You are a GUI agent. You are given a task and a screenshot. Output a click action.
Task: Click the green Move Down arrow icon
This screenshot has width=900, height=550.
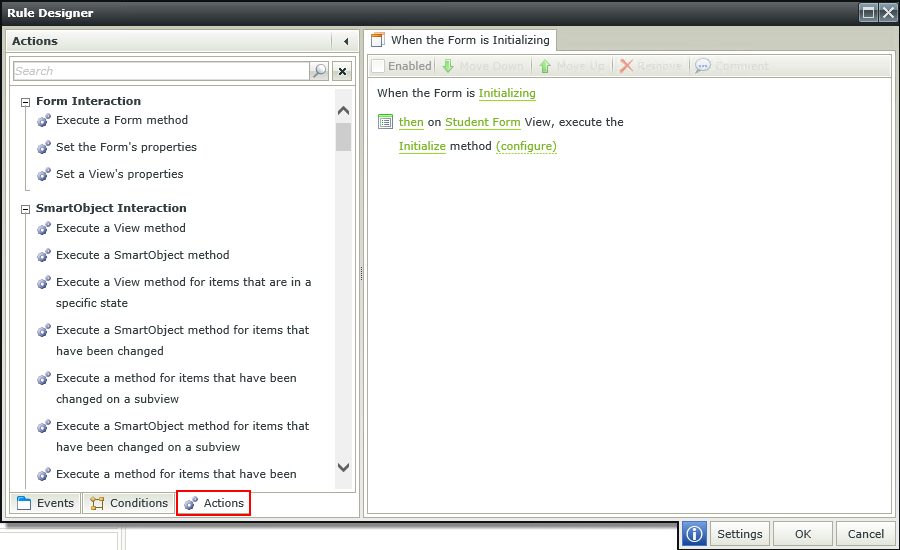pyautogui.click(x=448, y=66)
